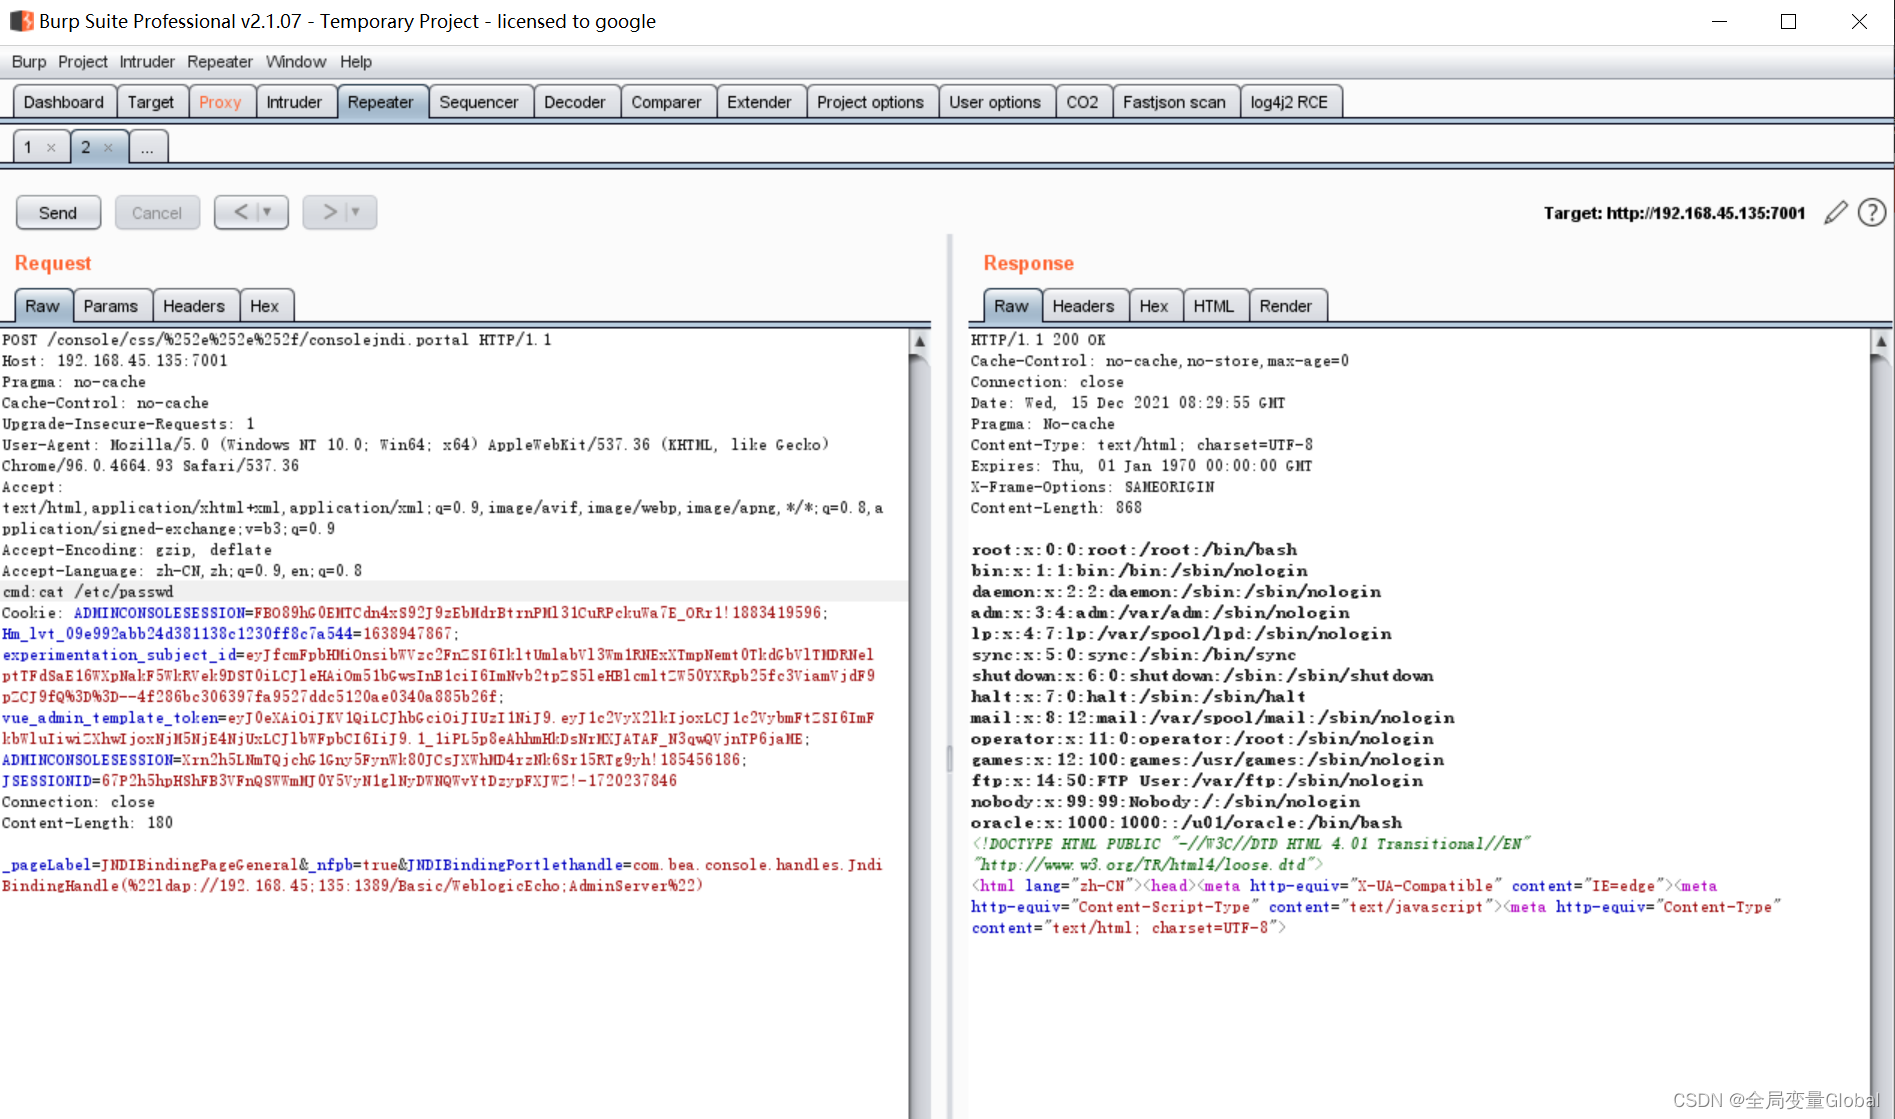Click the 'oracle:x:1000:1000' output line
The height and width of the screenshot is (1119, 1895).
click(1186, 823)
